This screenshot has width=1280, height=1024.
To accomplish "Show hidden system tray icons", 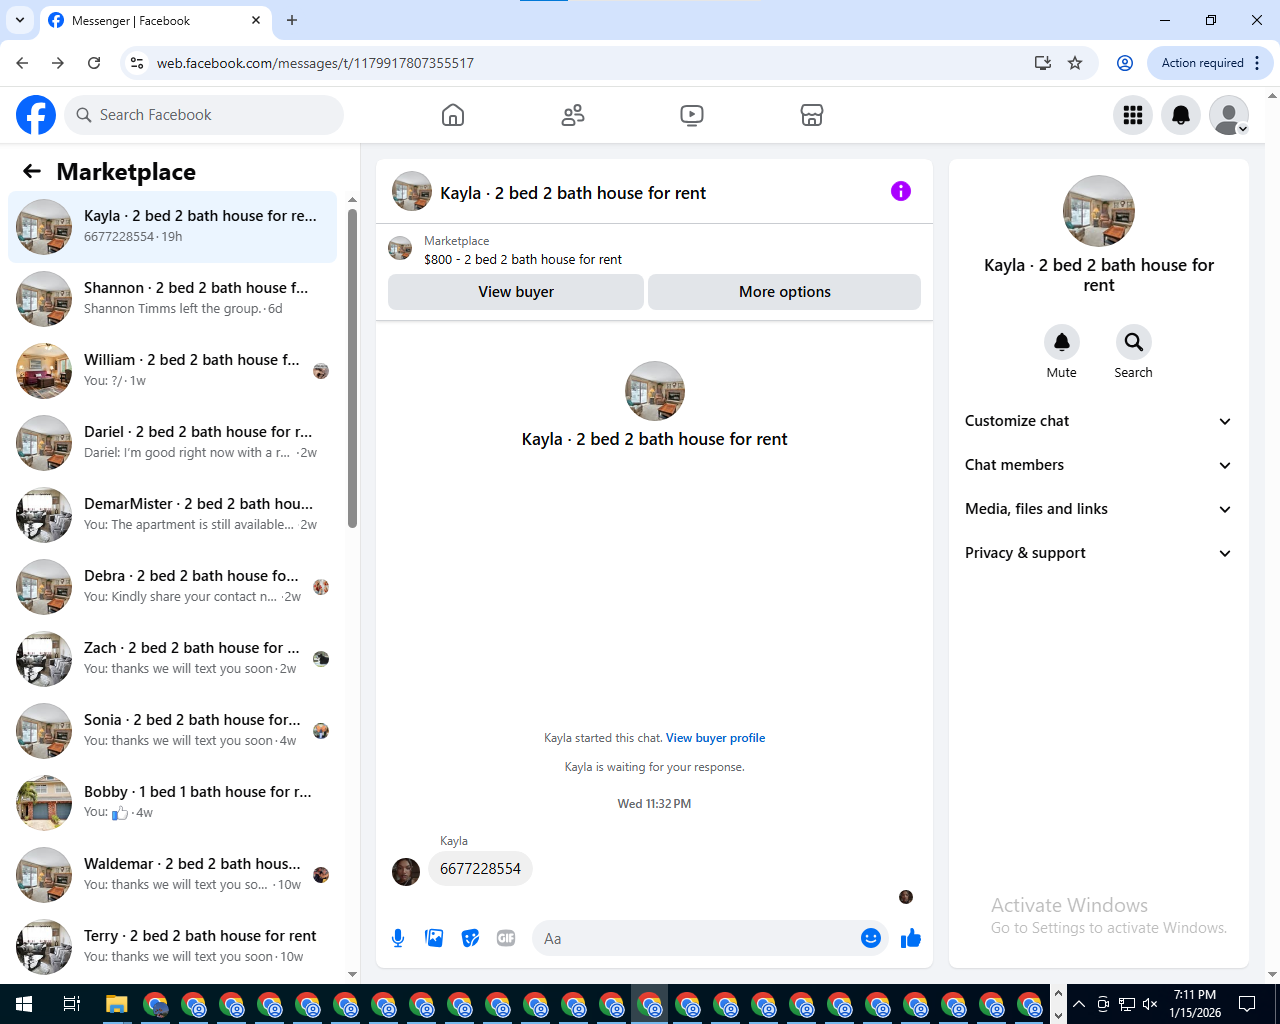I will click(x=1078, y=1004).
